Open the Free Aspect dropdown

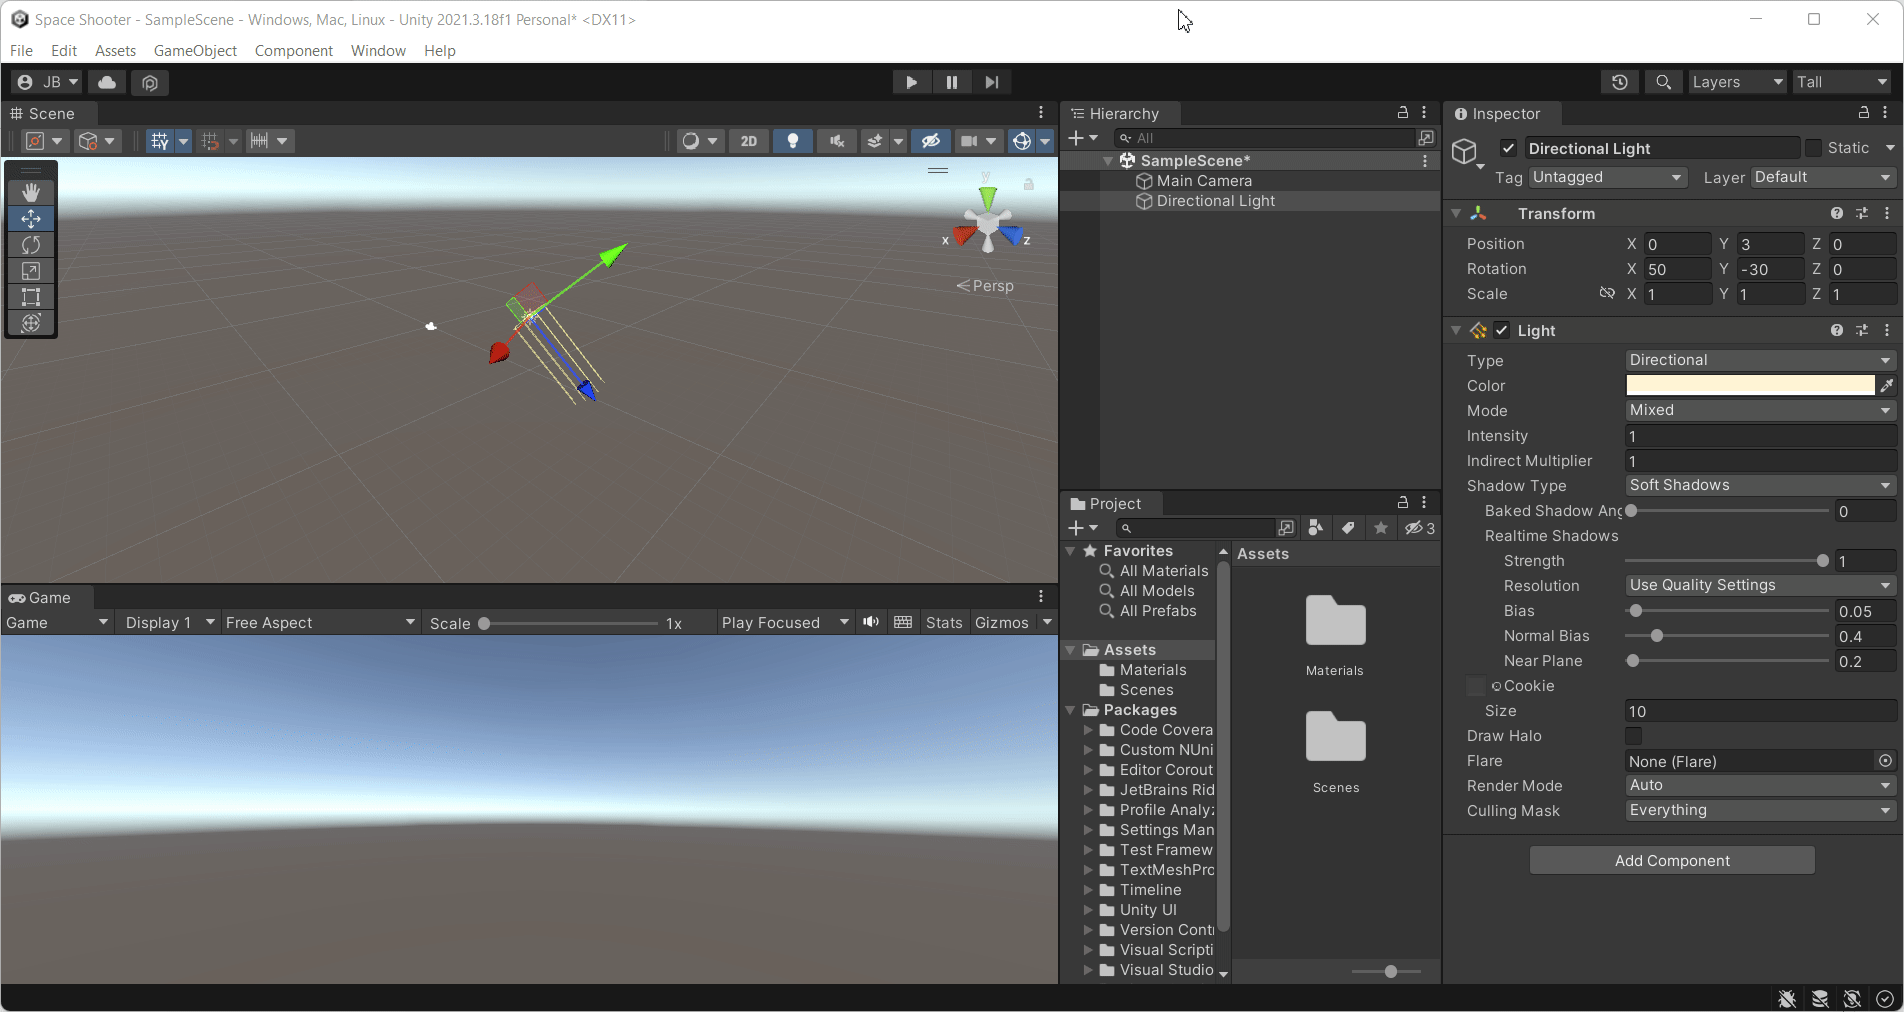320,622
